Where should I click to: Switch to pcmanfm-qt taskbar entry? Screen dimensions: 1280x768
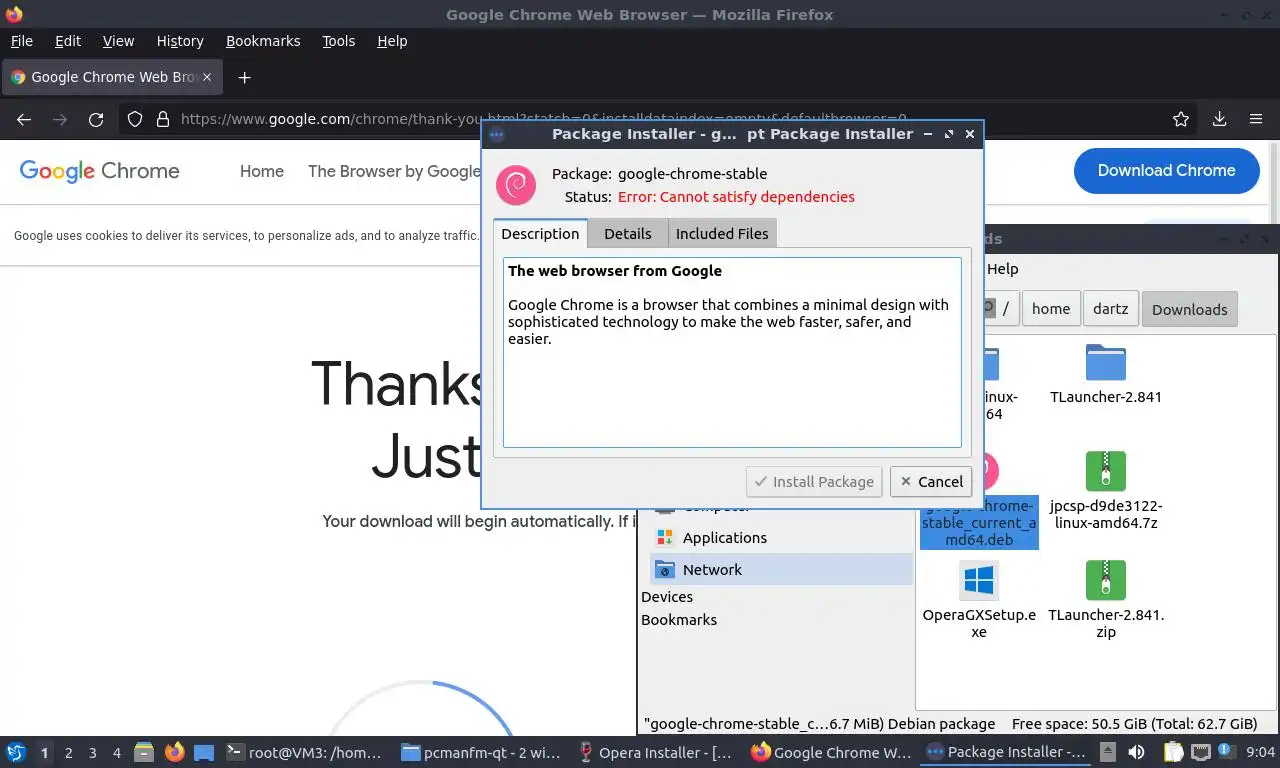tap(481, 752)
